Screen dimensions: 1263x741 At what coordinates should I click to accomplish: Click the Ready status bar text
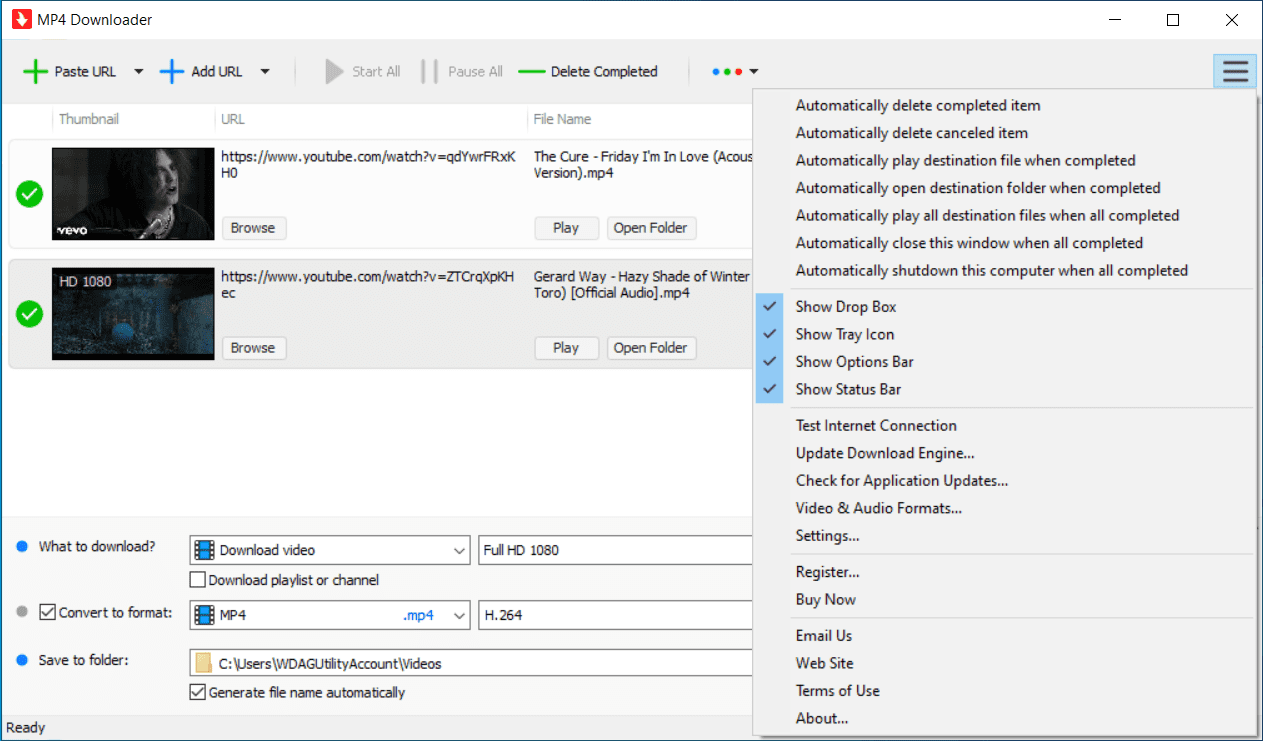point(26,728)
